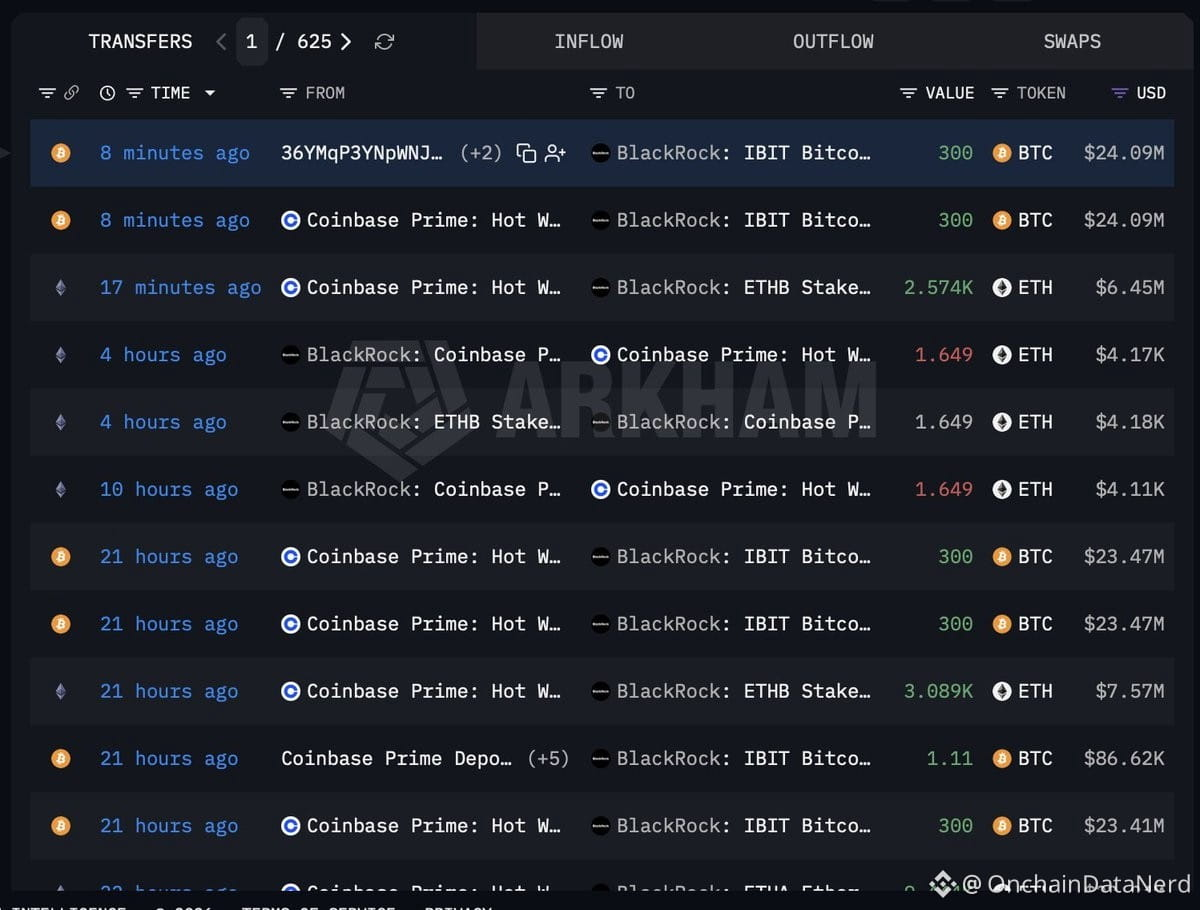The width and height of the screenshot is (1200, 910).
Task: Select USD amount $4.17K
Action: pyautogui.click(x=1129, y=355)
